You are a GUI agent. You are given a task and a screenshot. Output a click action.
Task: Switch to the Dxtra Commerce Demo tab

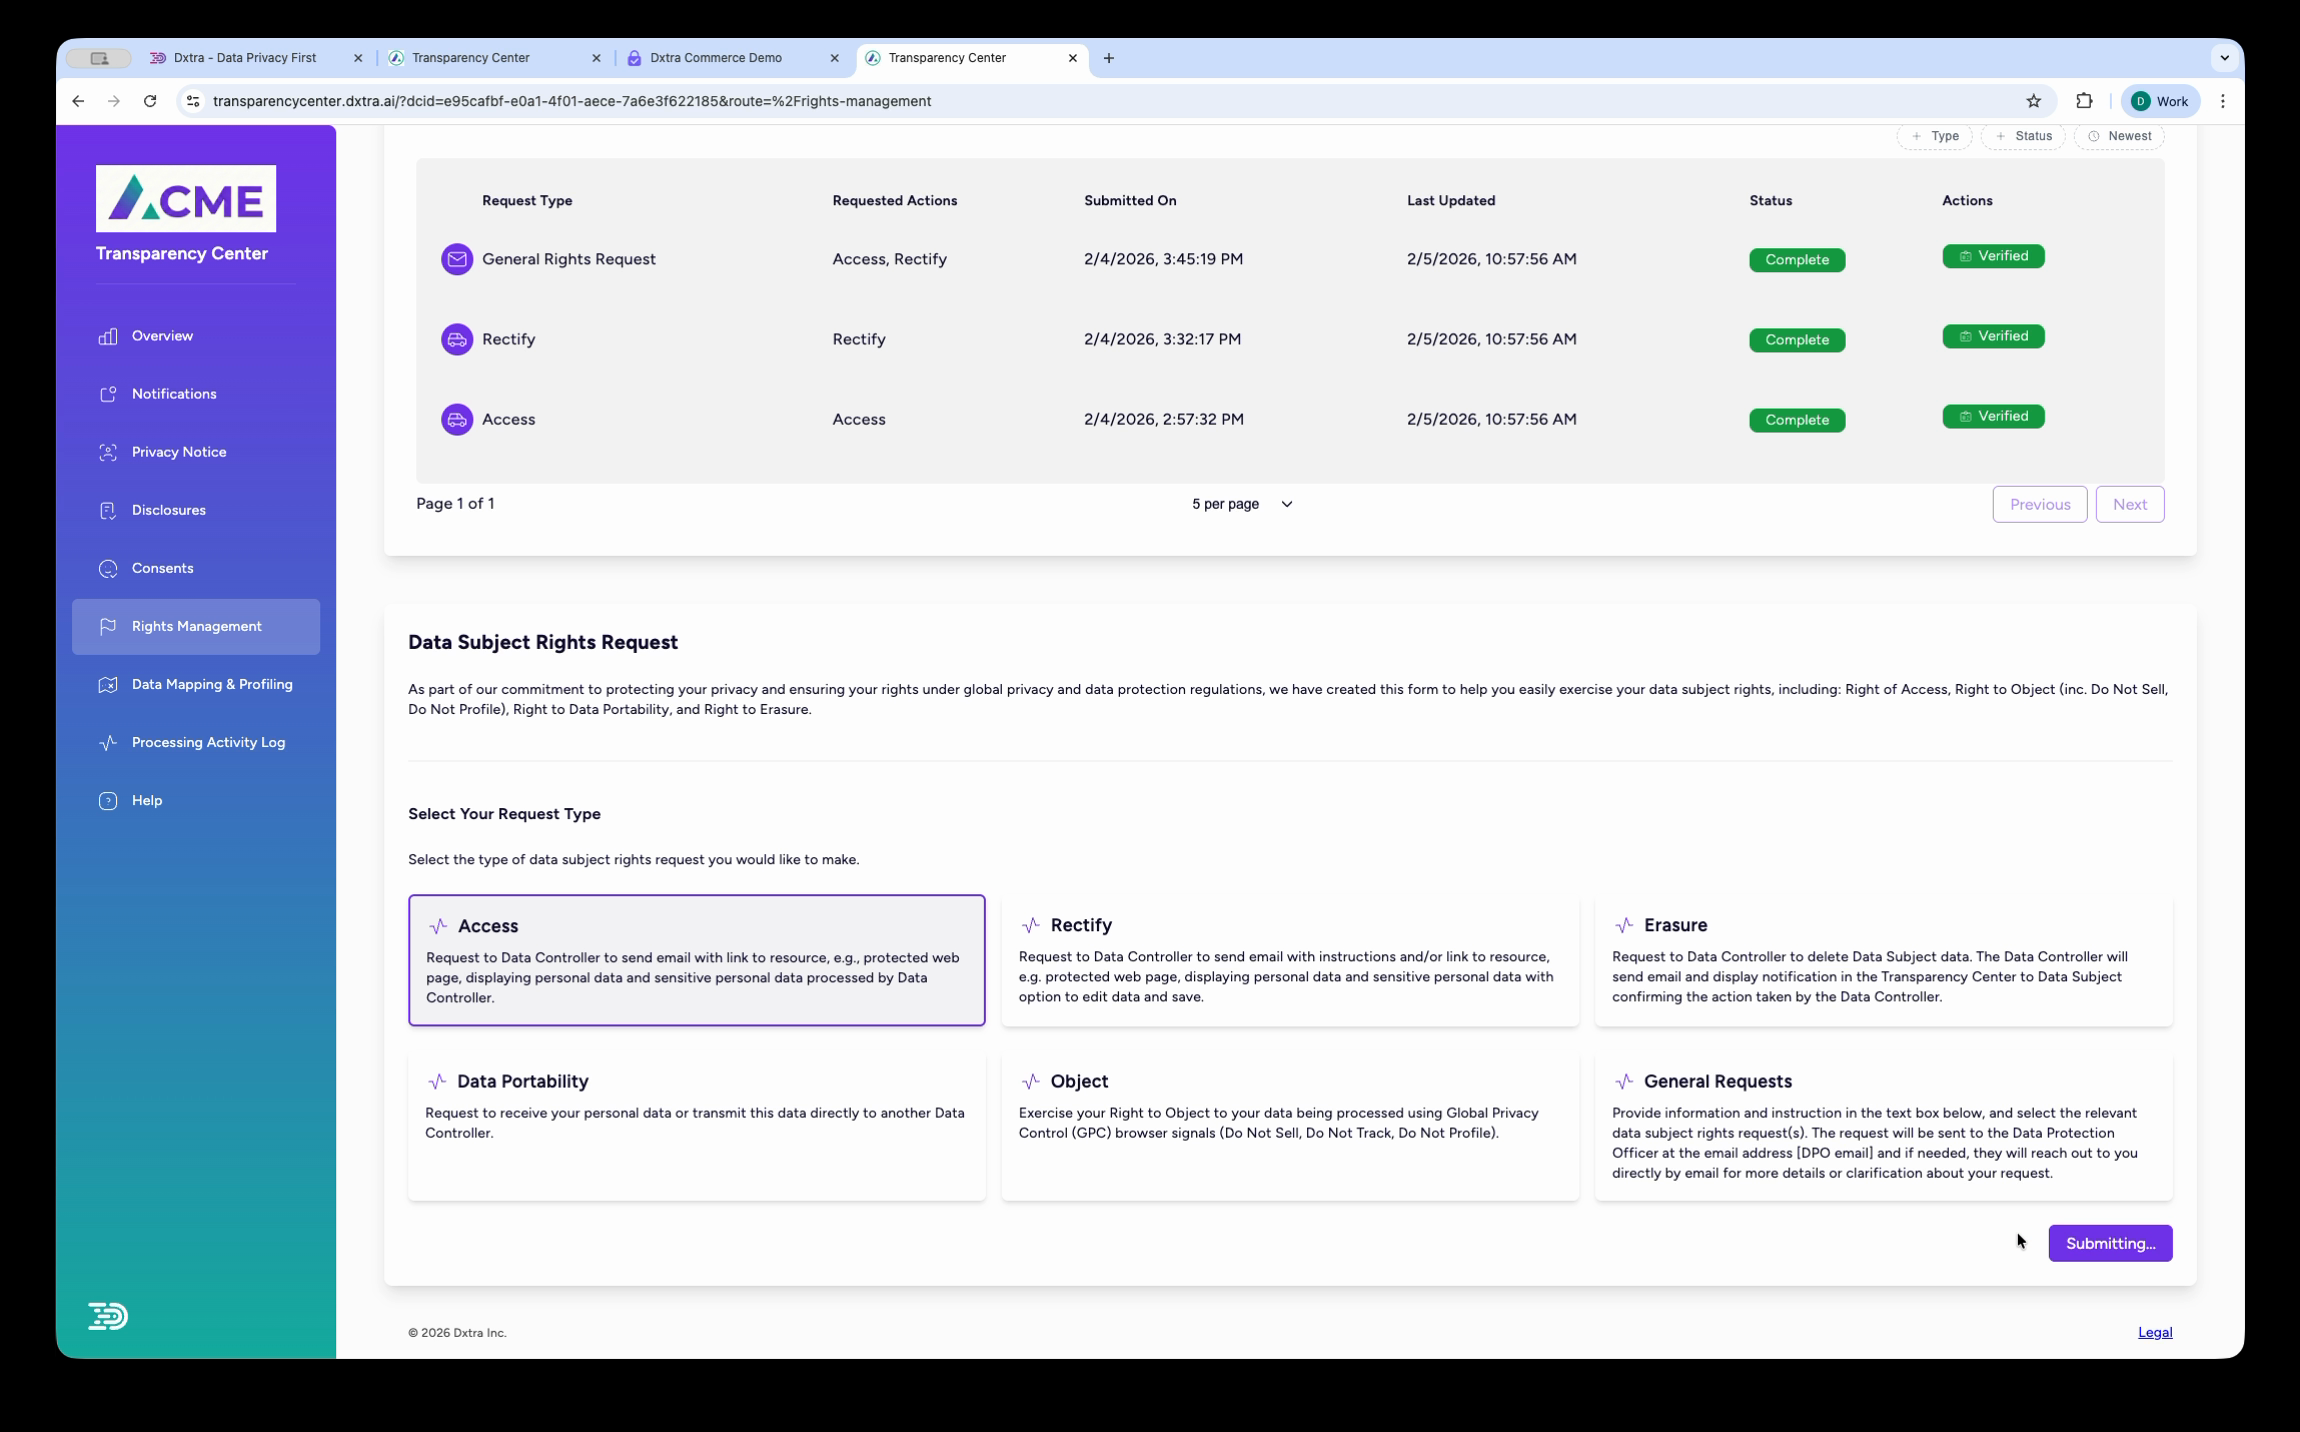pos(715,57)
